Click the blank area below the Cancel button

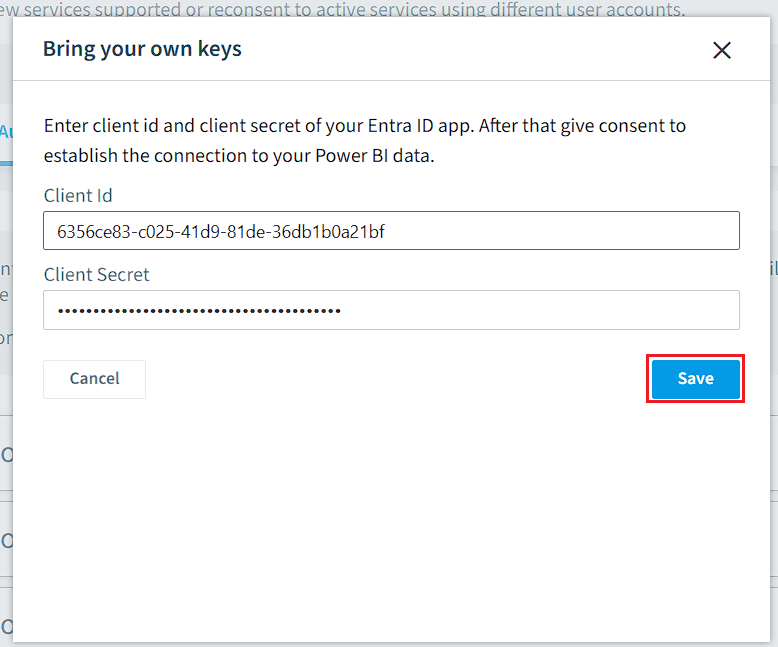pyautogui.click(x=94, y=496)
